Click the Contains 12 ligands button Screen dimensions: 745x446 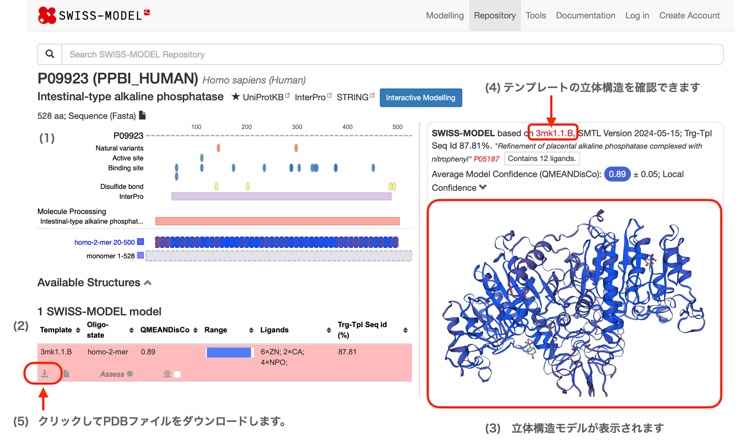542,159
